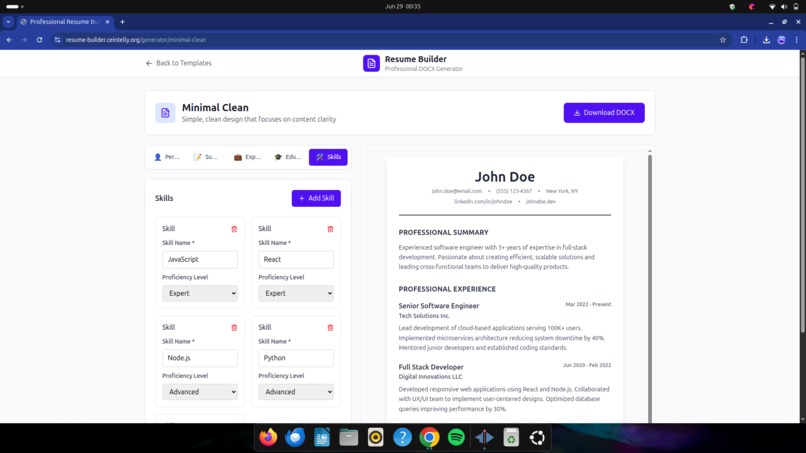Switch to the Personal tab
The height and width of the screenshot is (453, 806).
167,157
